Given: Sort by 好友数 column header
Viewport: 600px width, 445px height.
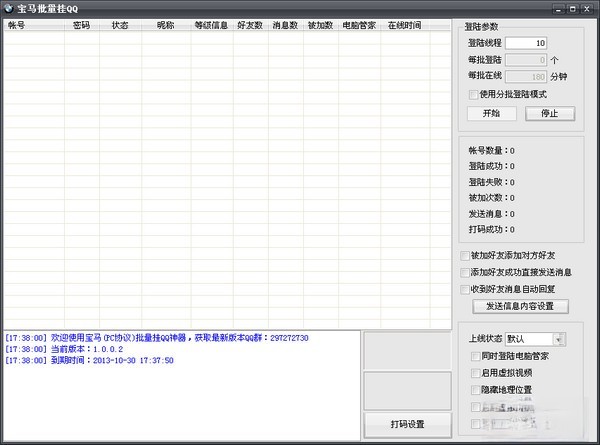Looking at the screenshot, I should (251, 25).
